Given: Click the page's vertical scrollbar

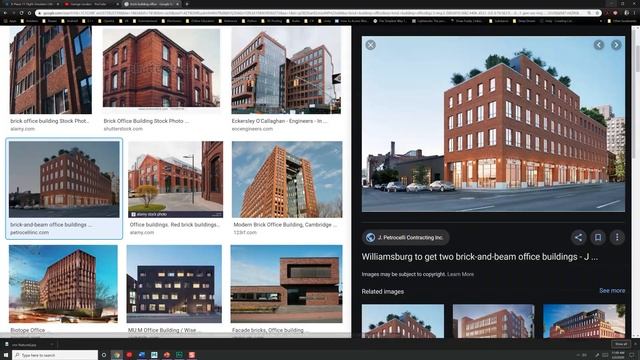Looking at the screenshot, I should (636, 182).
